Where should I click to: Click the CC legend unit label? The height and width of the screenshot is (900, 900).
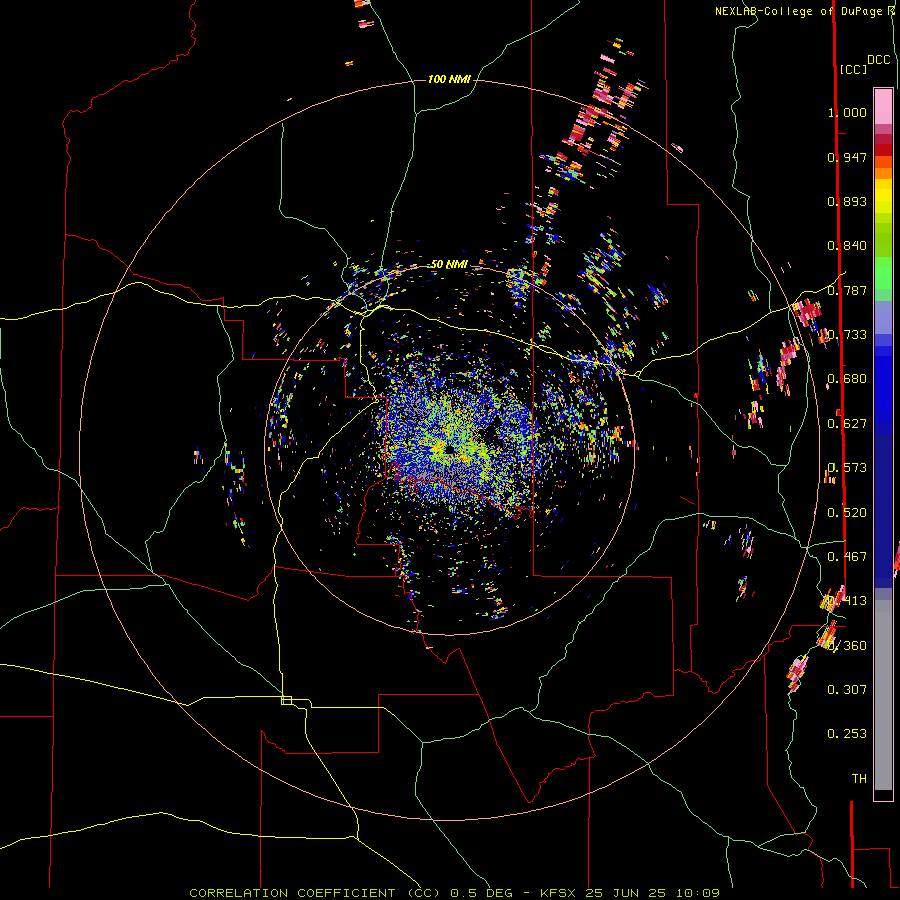point(853,69)
